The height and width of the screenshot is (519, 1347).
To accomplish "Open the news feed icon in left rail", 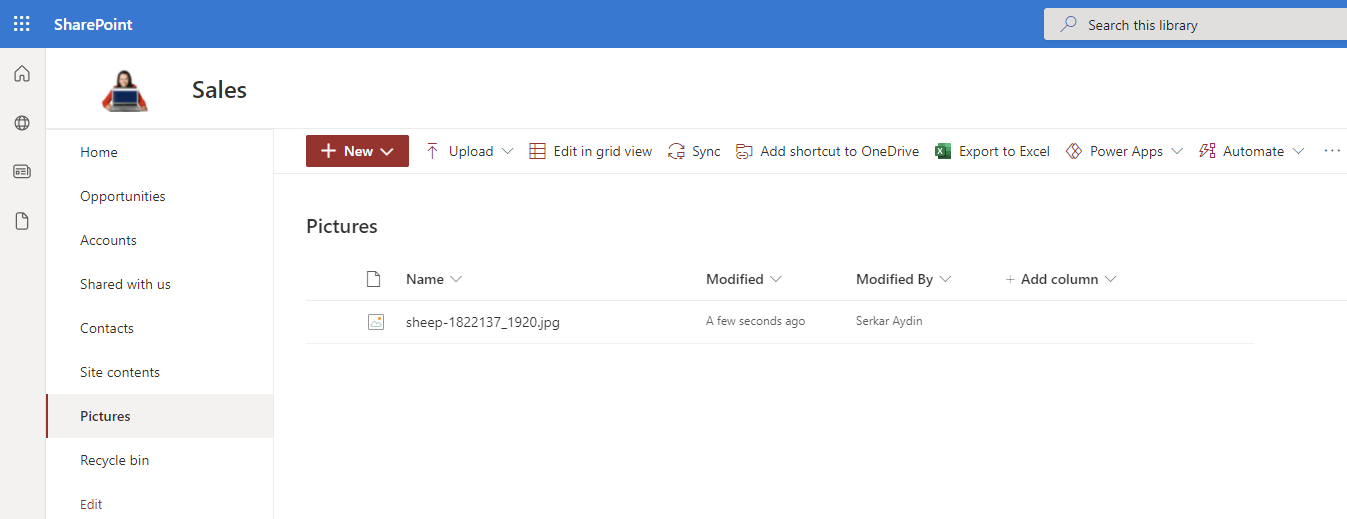I will (22, 172).
